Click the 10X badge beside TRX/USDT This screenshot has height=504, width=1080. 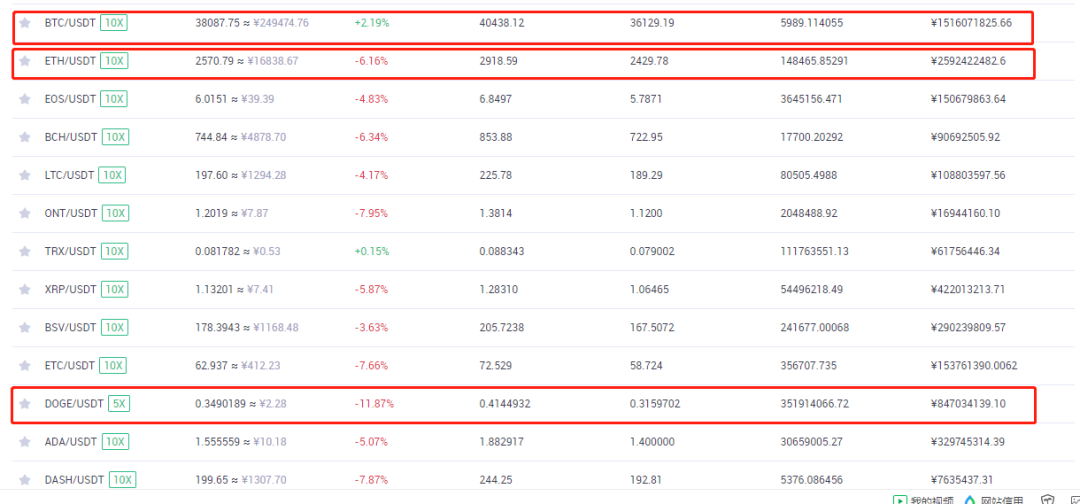(x=114, y=251)
